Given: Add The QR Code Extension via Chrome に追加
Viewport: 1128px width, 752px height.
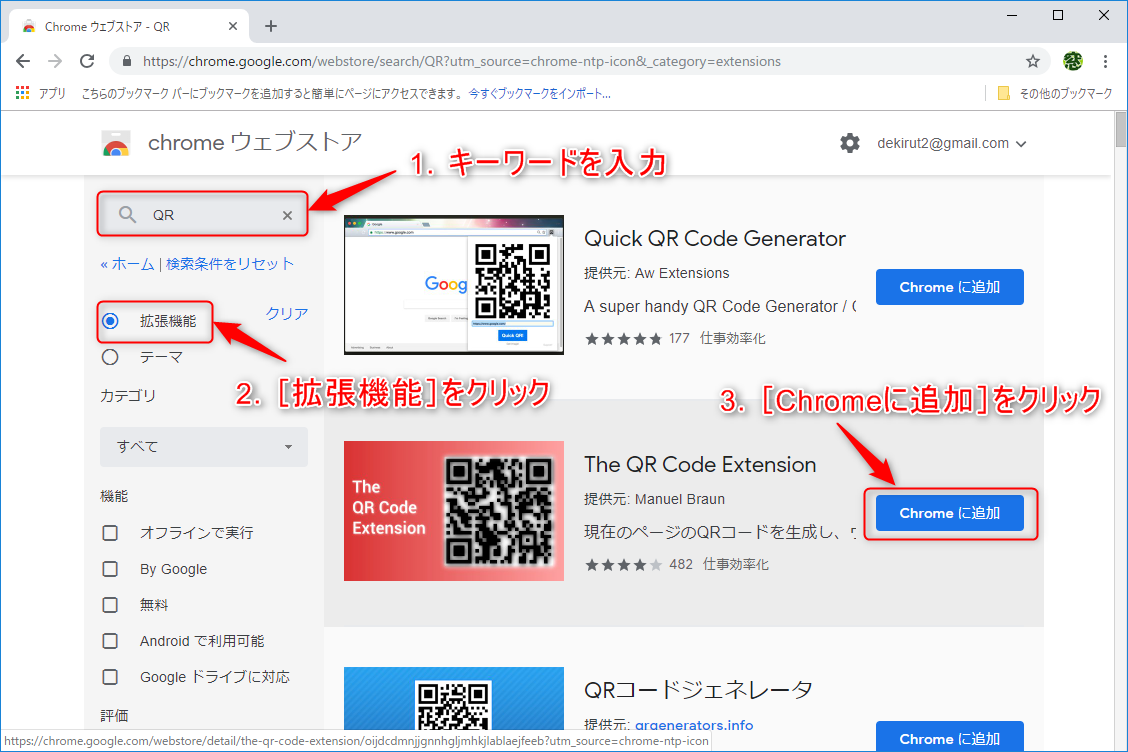Looking at the screenshot, I should point(948,512).
